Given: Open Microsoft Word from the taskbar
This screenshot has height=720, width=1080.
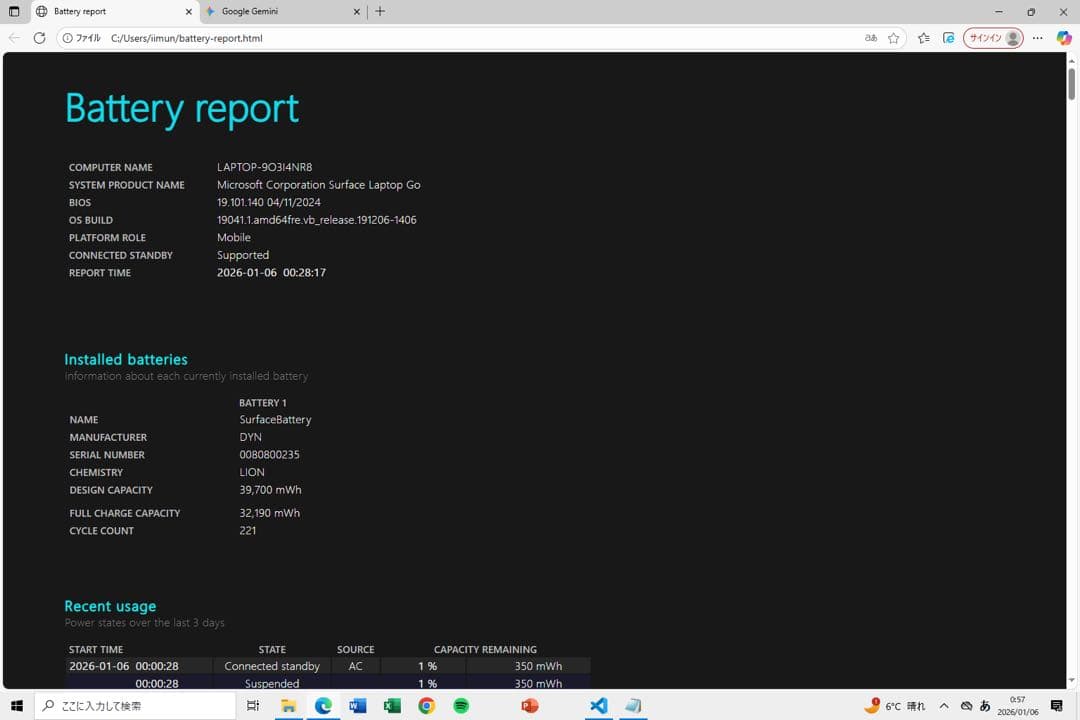Looking at the screenshot, I should (357, 706).
